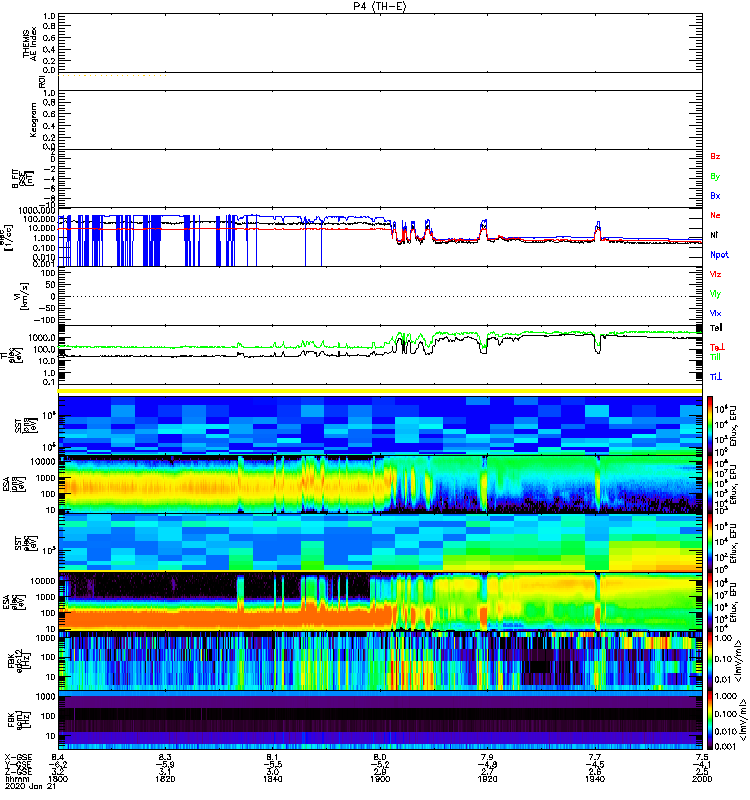Screen dimensions: 750x800
Task: Click the "2000" time tick label
Action: point(702,779)
